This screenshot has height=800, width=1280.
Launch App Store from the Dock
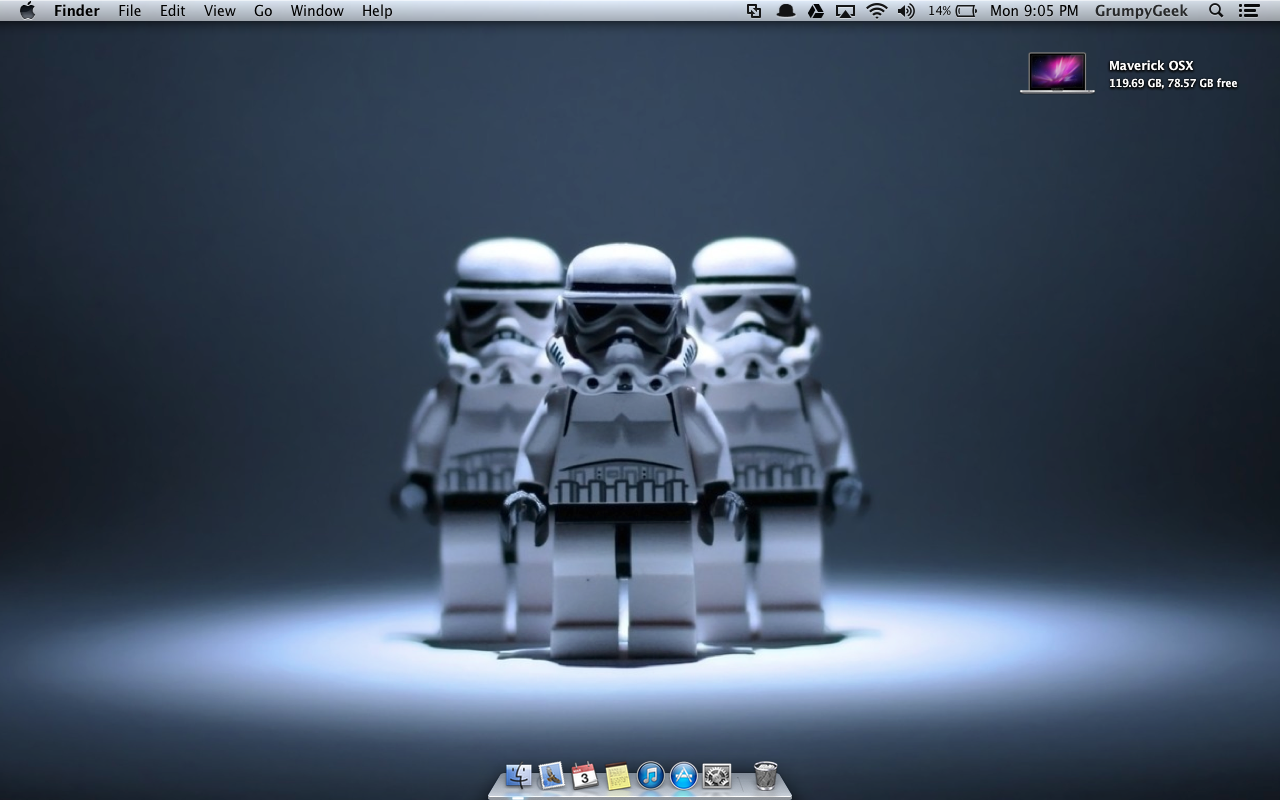pos(684,775)
